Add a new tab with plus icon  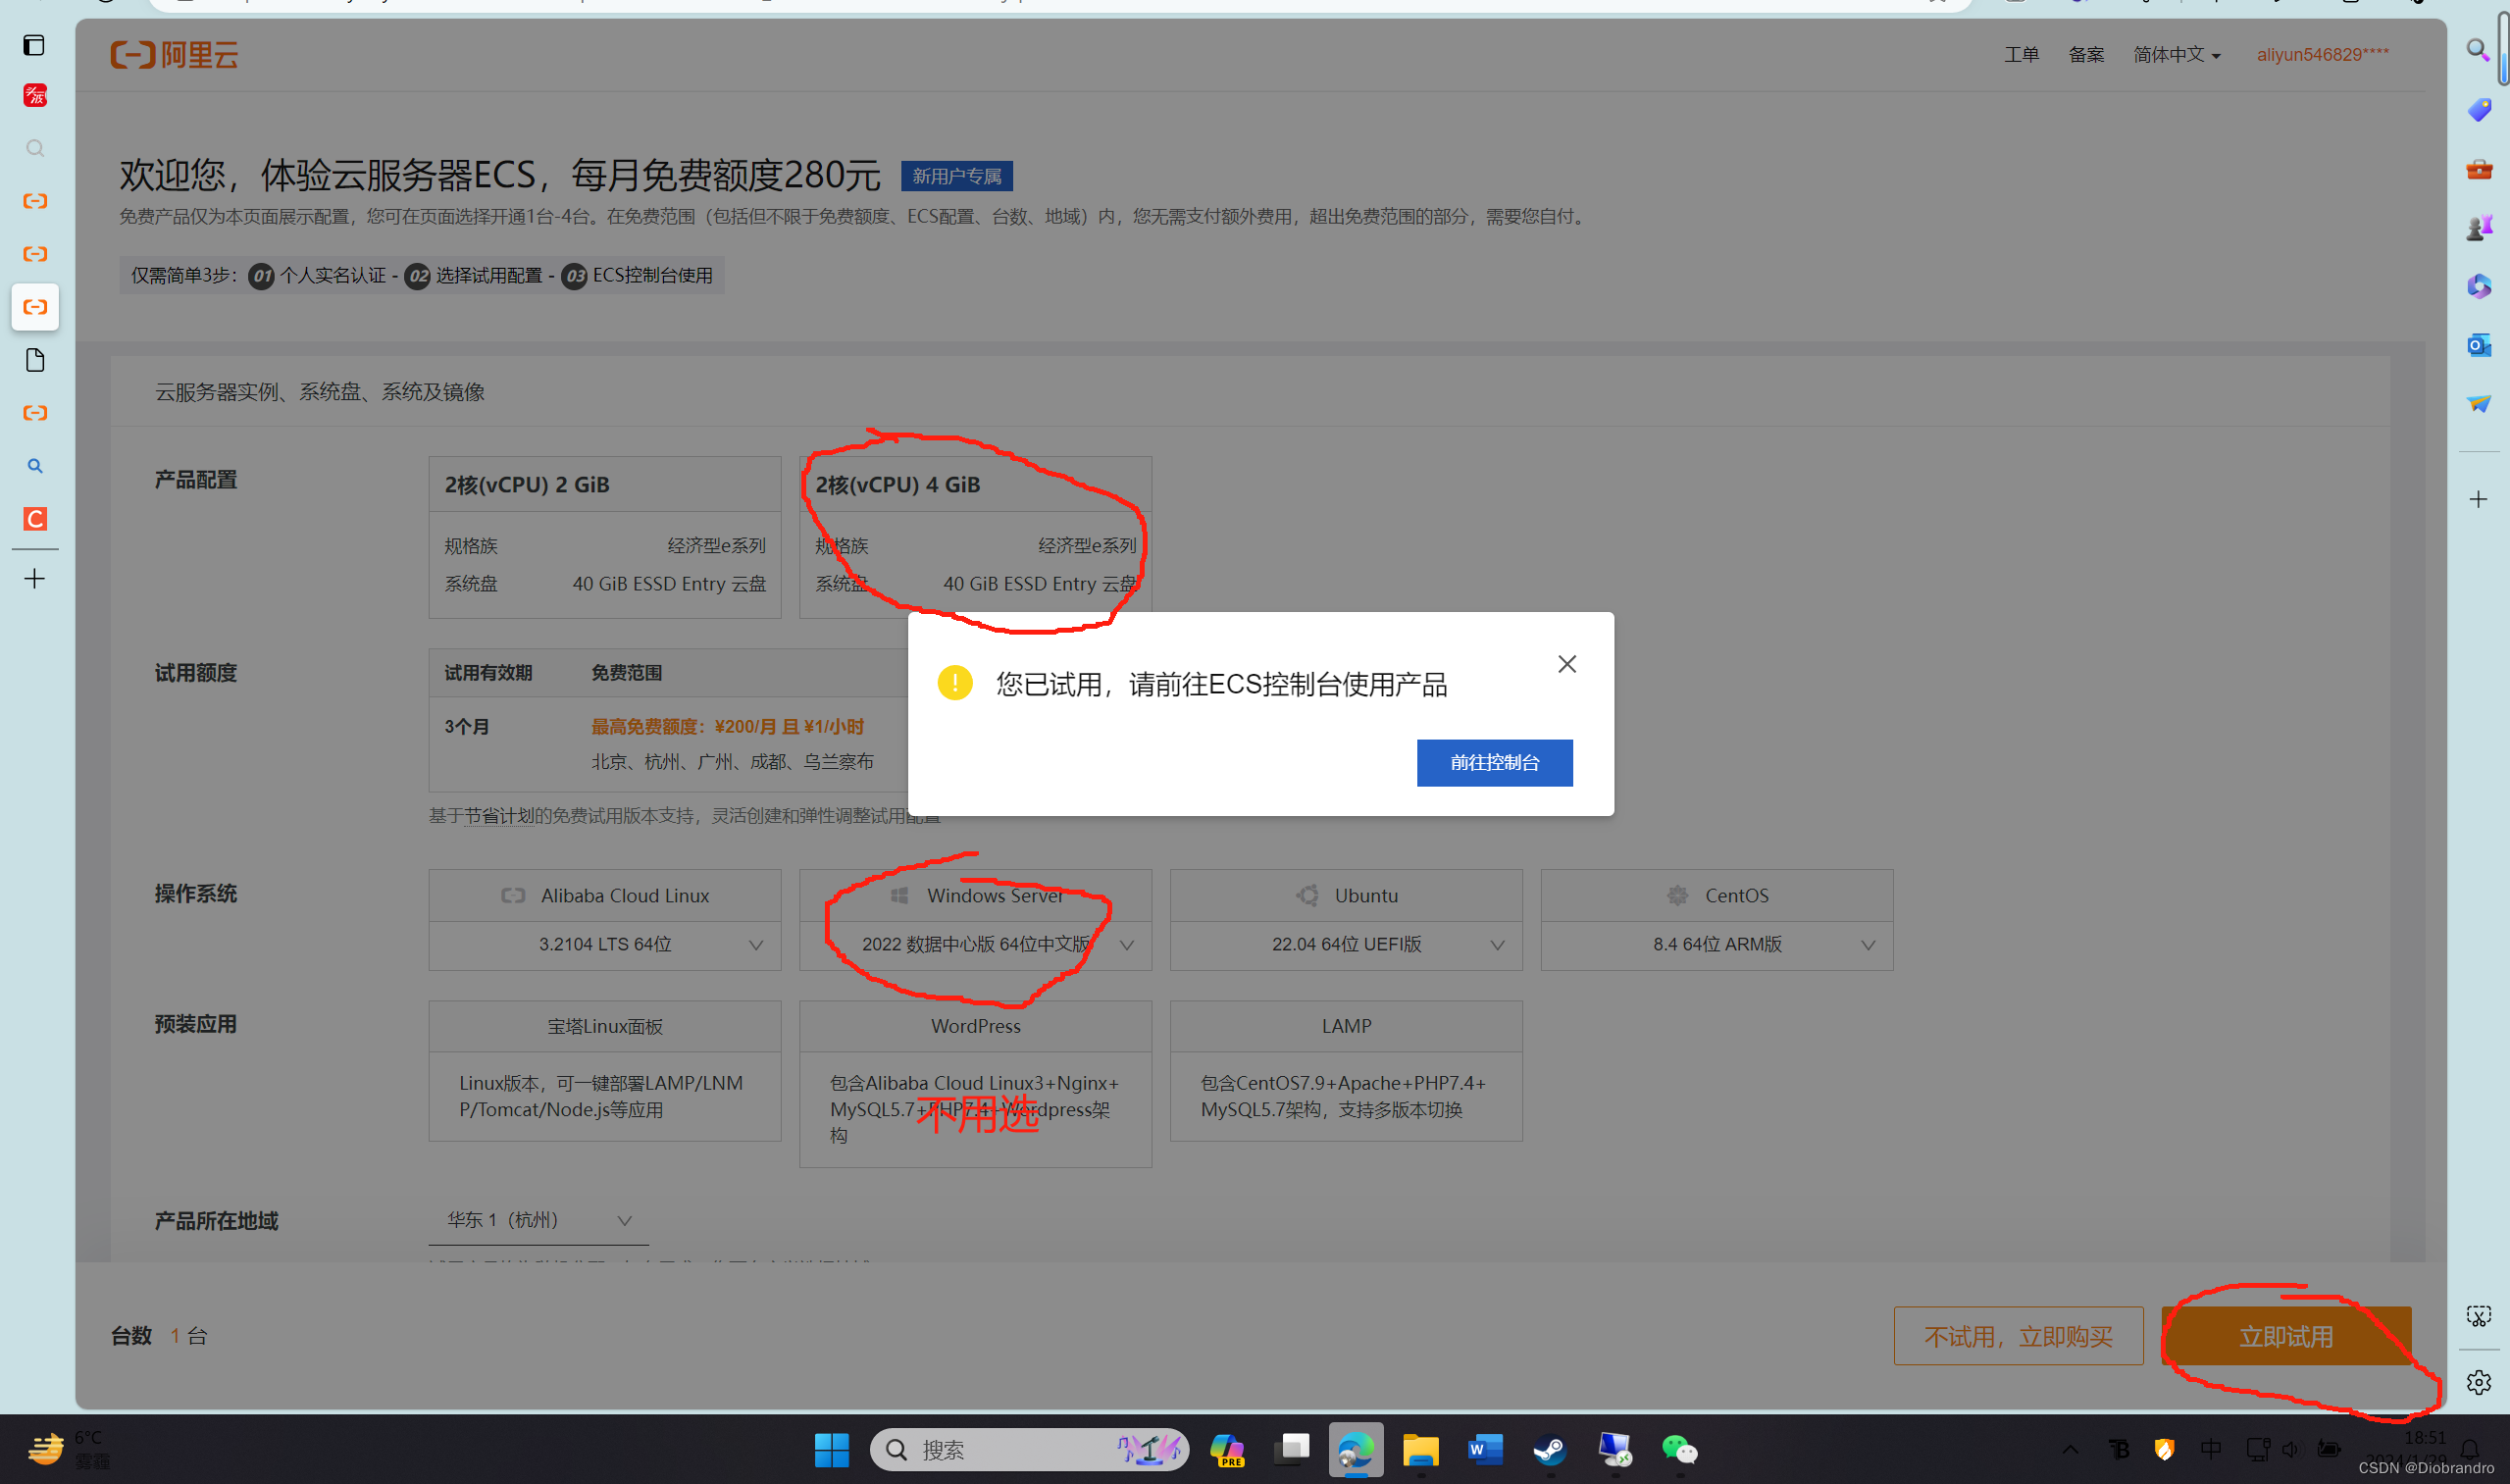(35, 579)
